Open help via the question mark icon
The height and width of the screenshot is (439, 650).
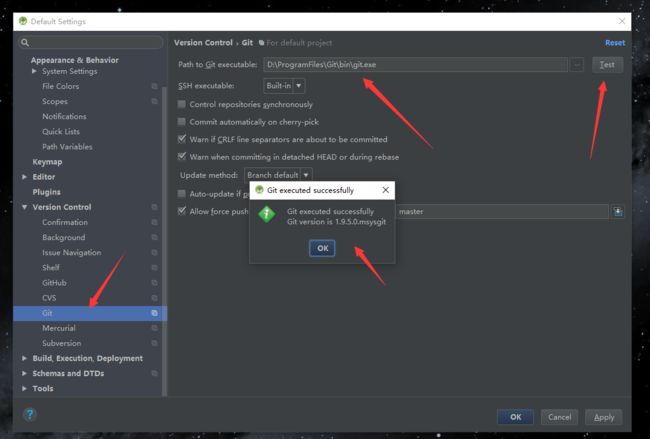[30, 414]
